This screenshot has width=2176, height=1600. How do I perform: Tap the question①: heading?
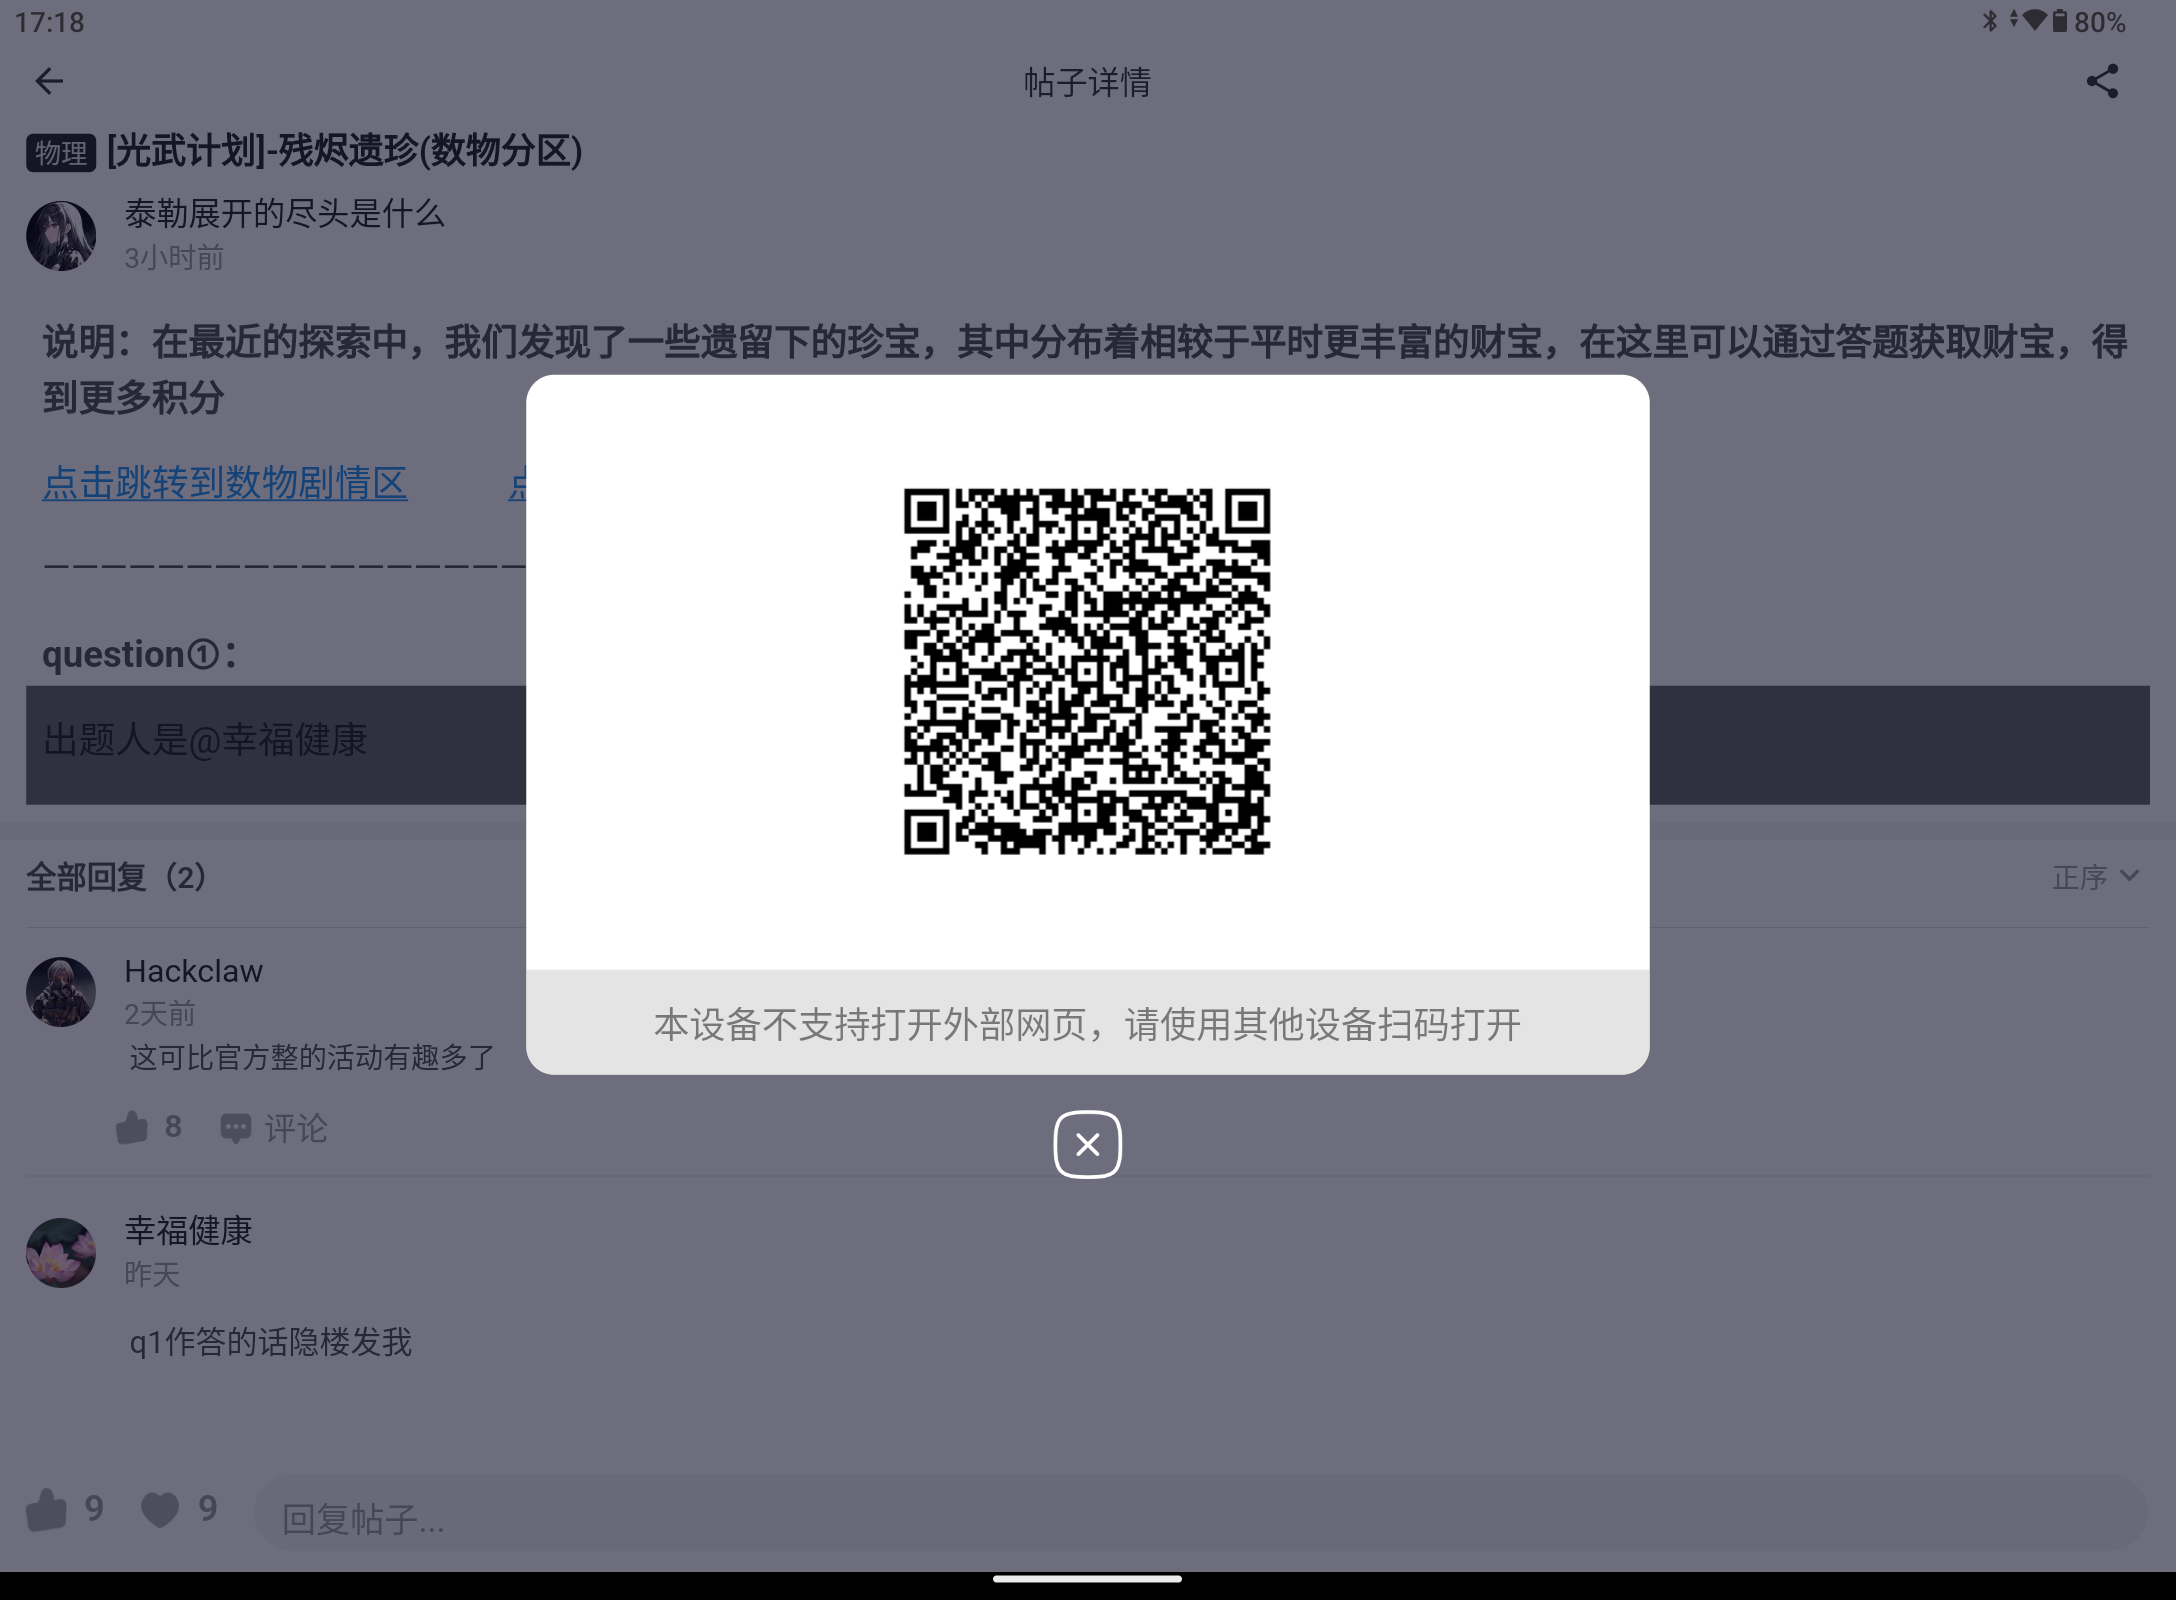coord(140,655)
